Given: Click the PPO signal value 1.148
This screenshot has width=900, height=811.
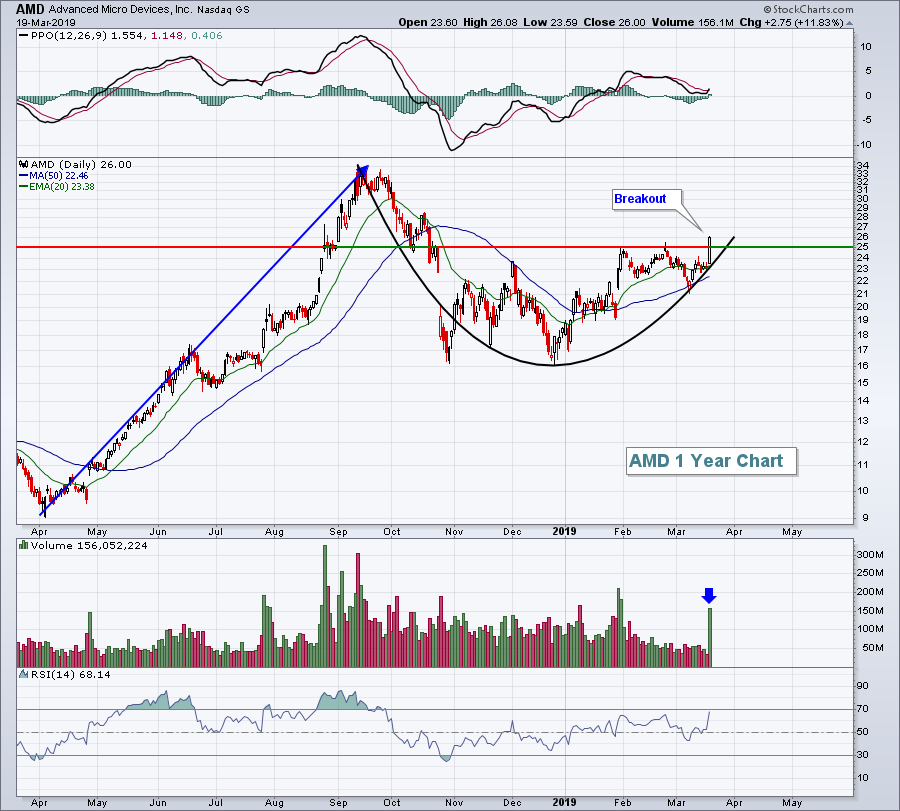Looking at the screenshot, I should [167, 36].
